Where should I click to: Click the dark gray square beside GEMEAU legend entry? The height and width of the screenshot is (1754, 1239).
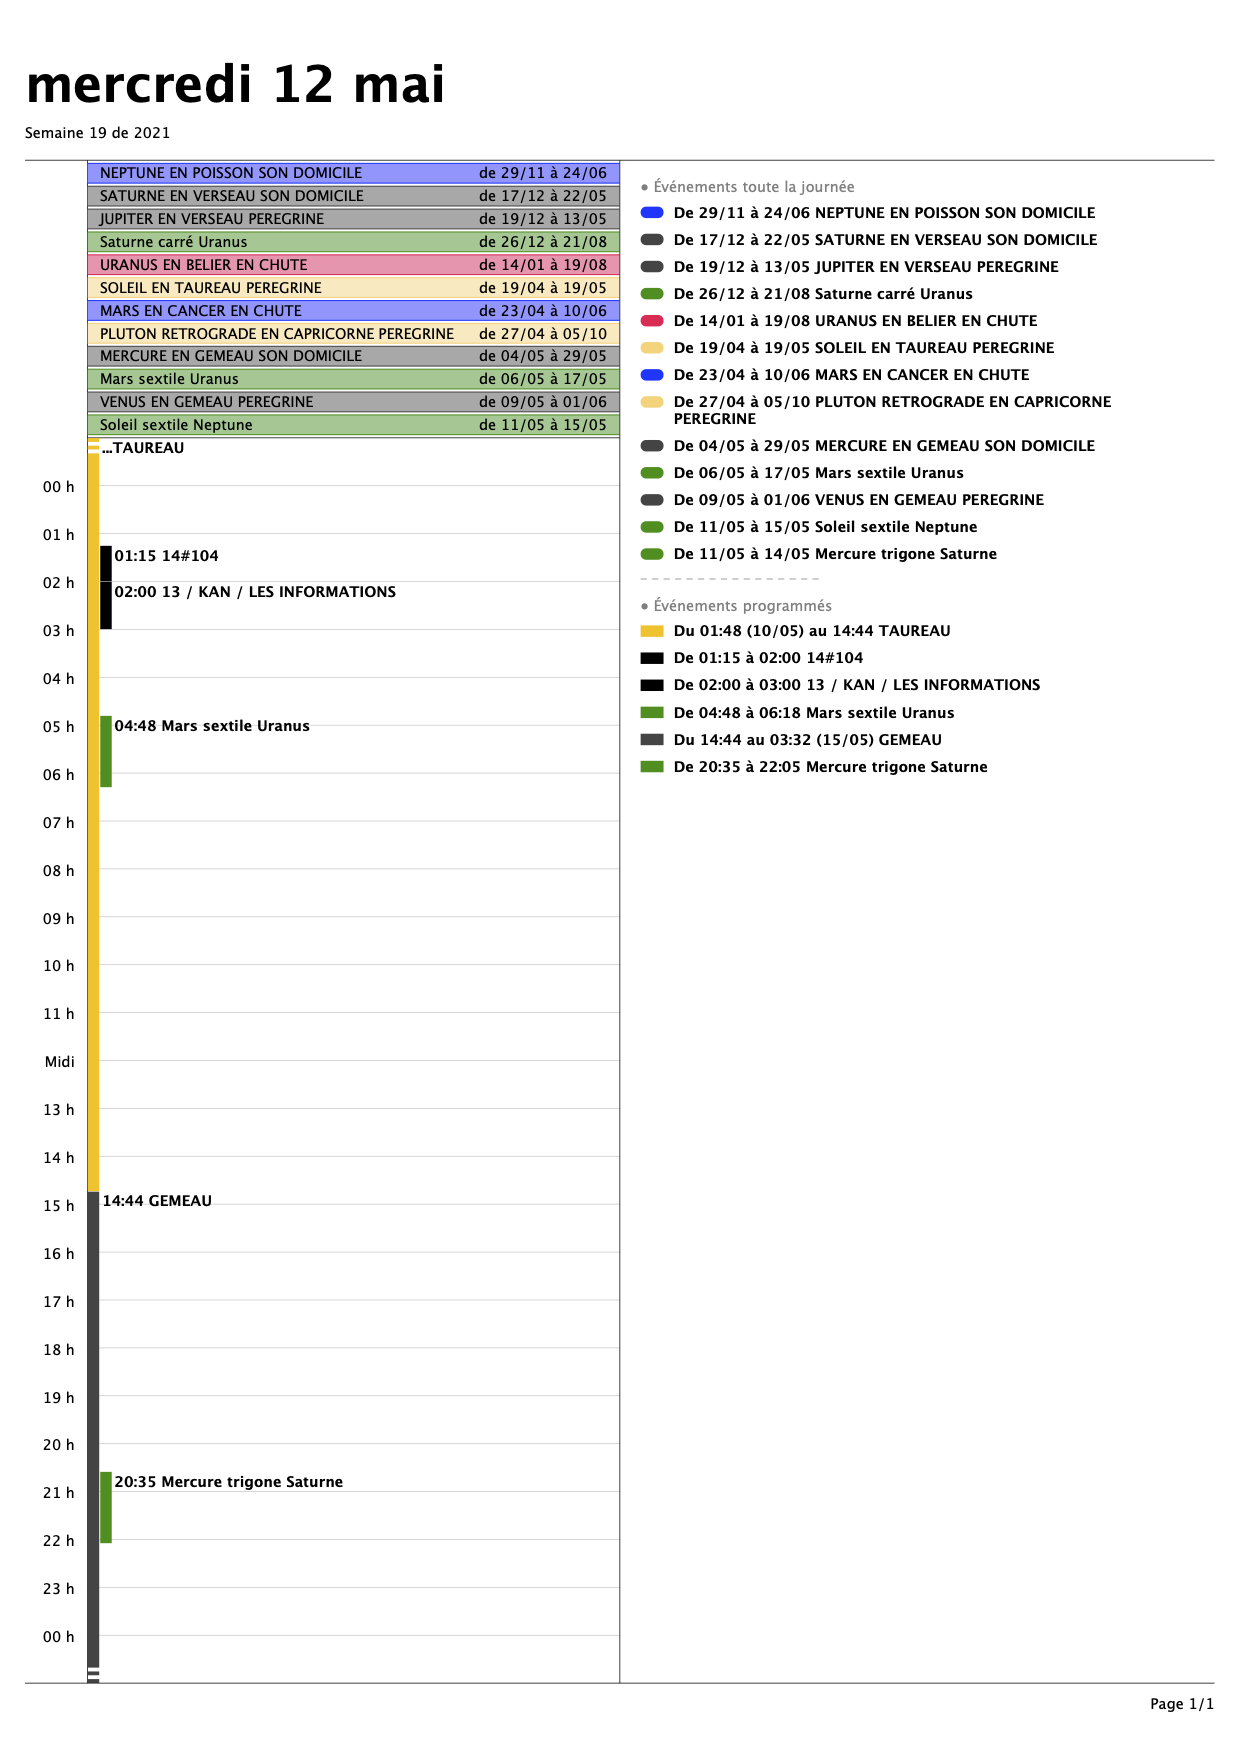(652, 740)
